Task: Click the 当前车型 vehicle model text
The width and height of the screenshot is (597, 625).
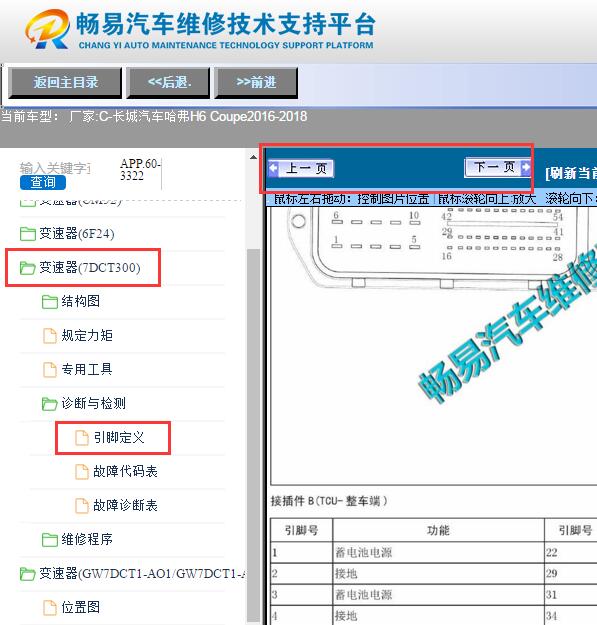Action: pos(155,116)
